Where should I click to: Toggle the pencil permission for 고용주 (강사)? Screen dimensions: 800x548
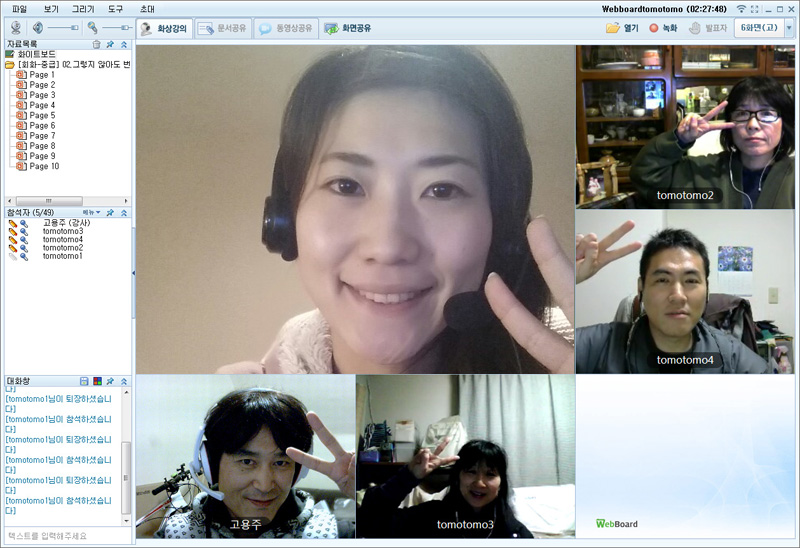pyautogui.click(x=12, y=223)
